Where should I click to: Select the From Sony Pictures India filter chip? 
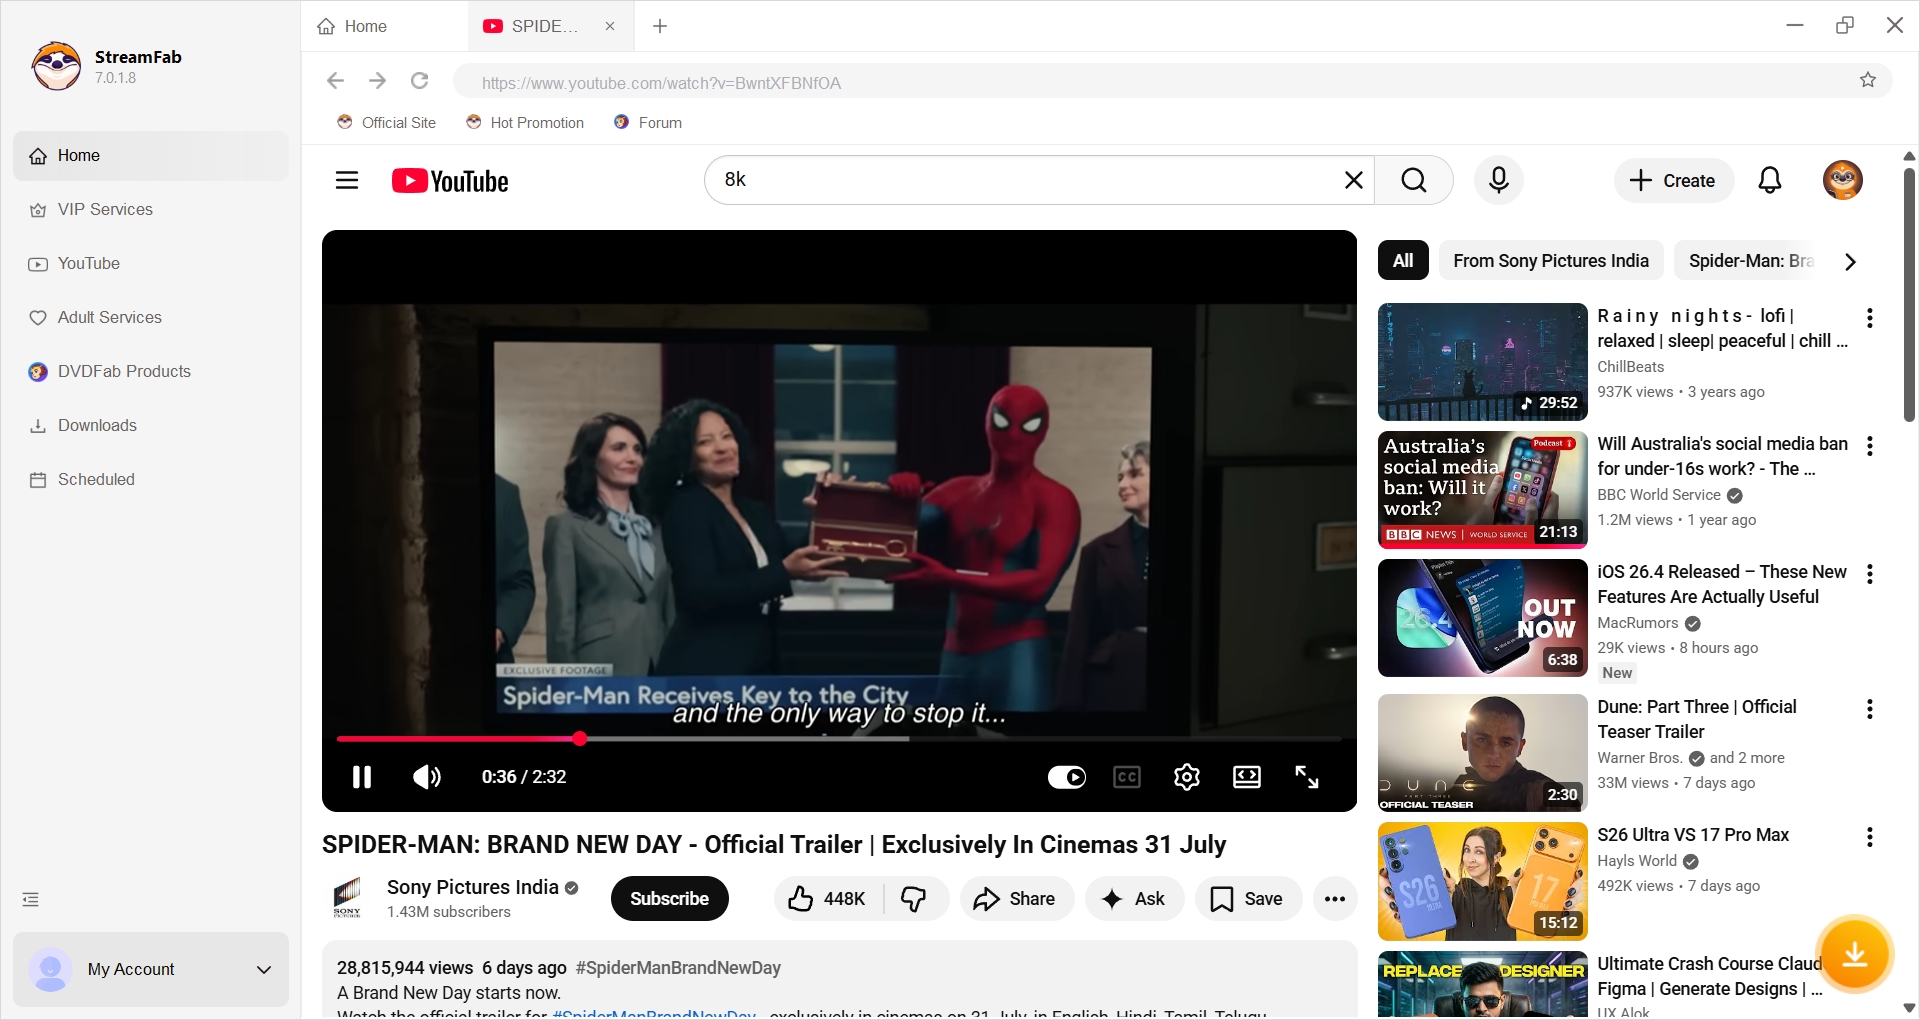[1551, 260]
